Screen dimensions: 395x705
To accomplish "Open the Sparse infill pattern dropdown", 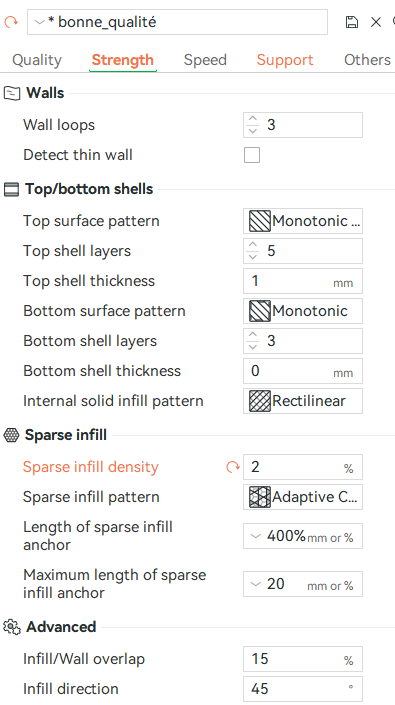I will (303, 497).
